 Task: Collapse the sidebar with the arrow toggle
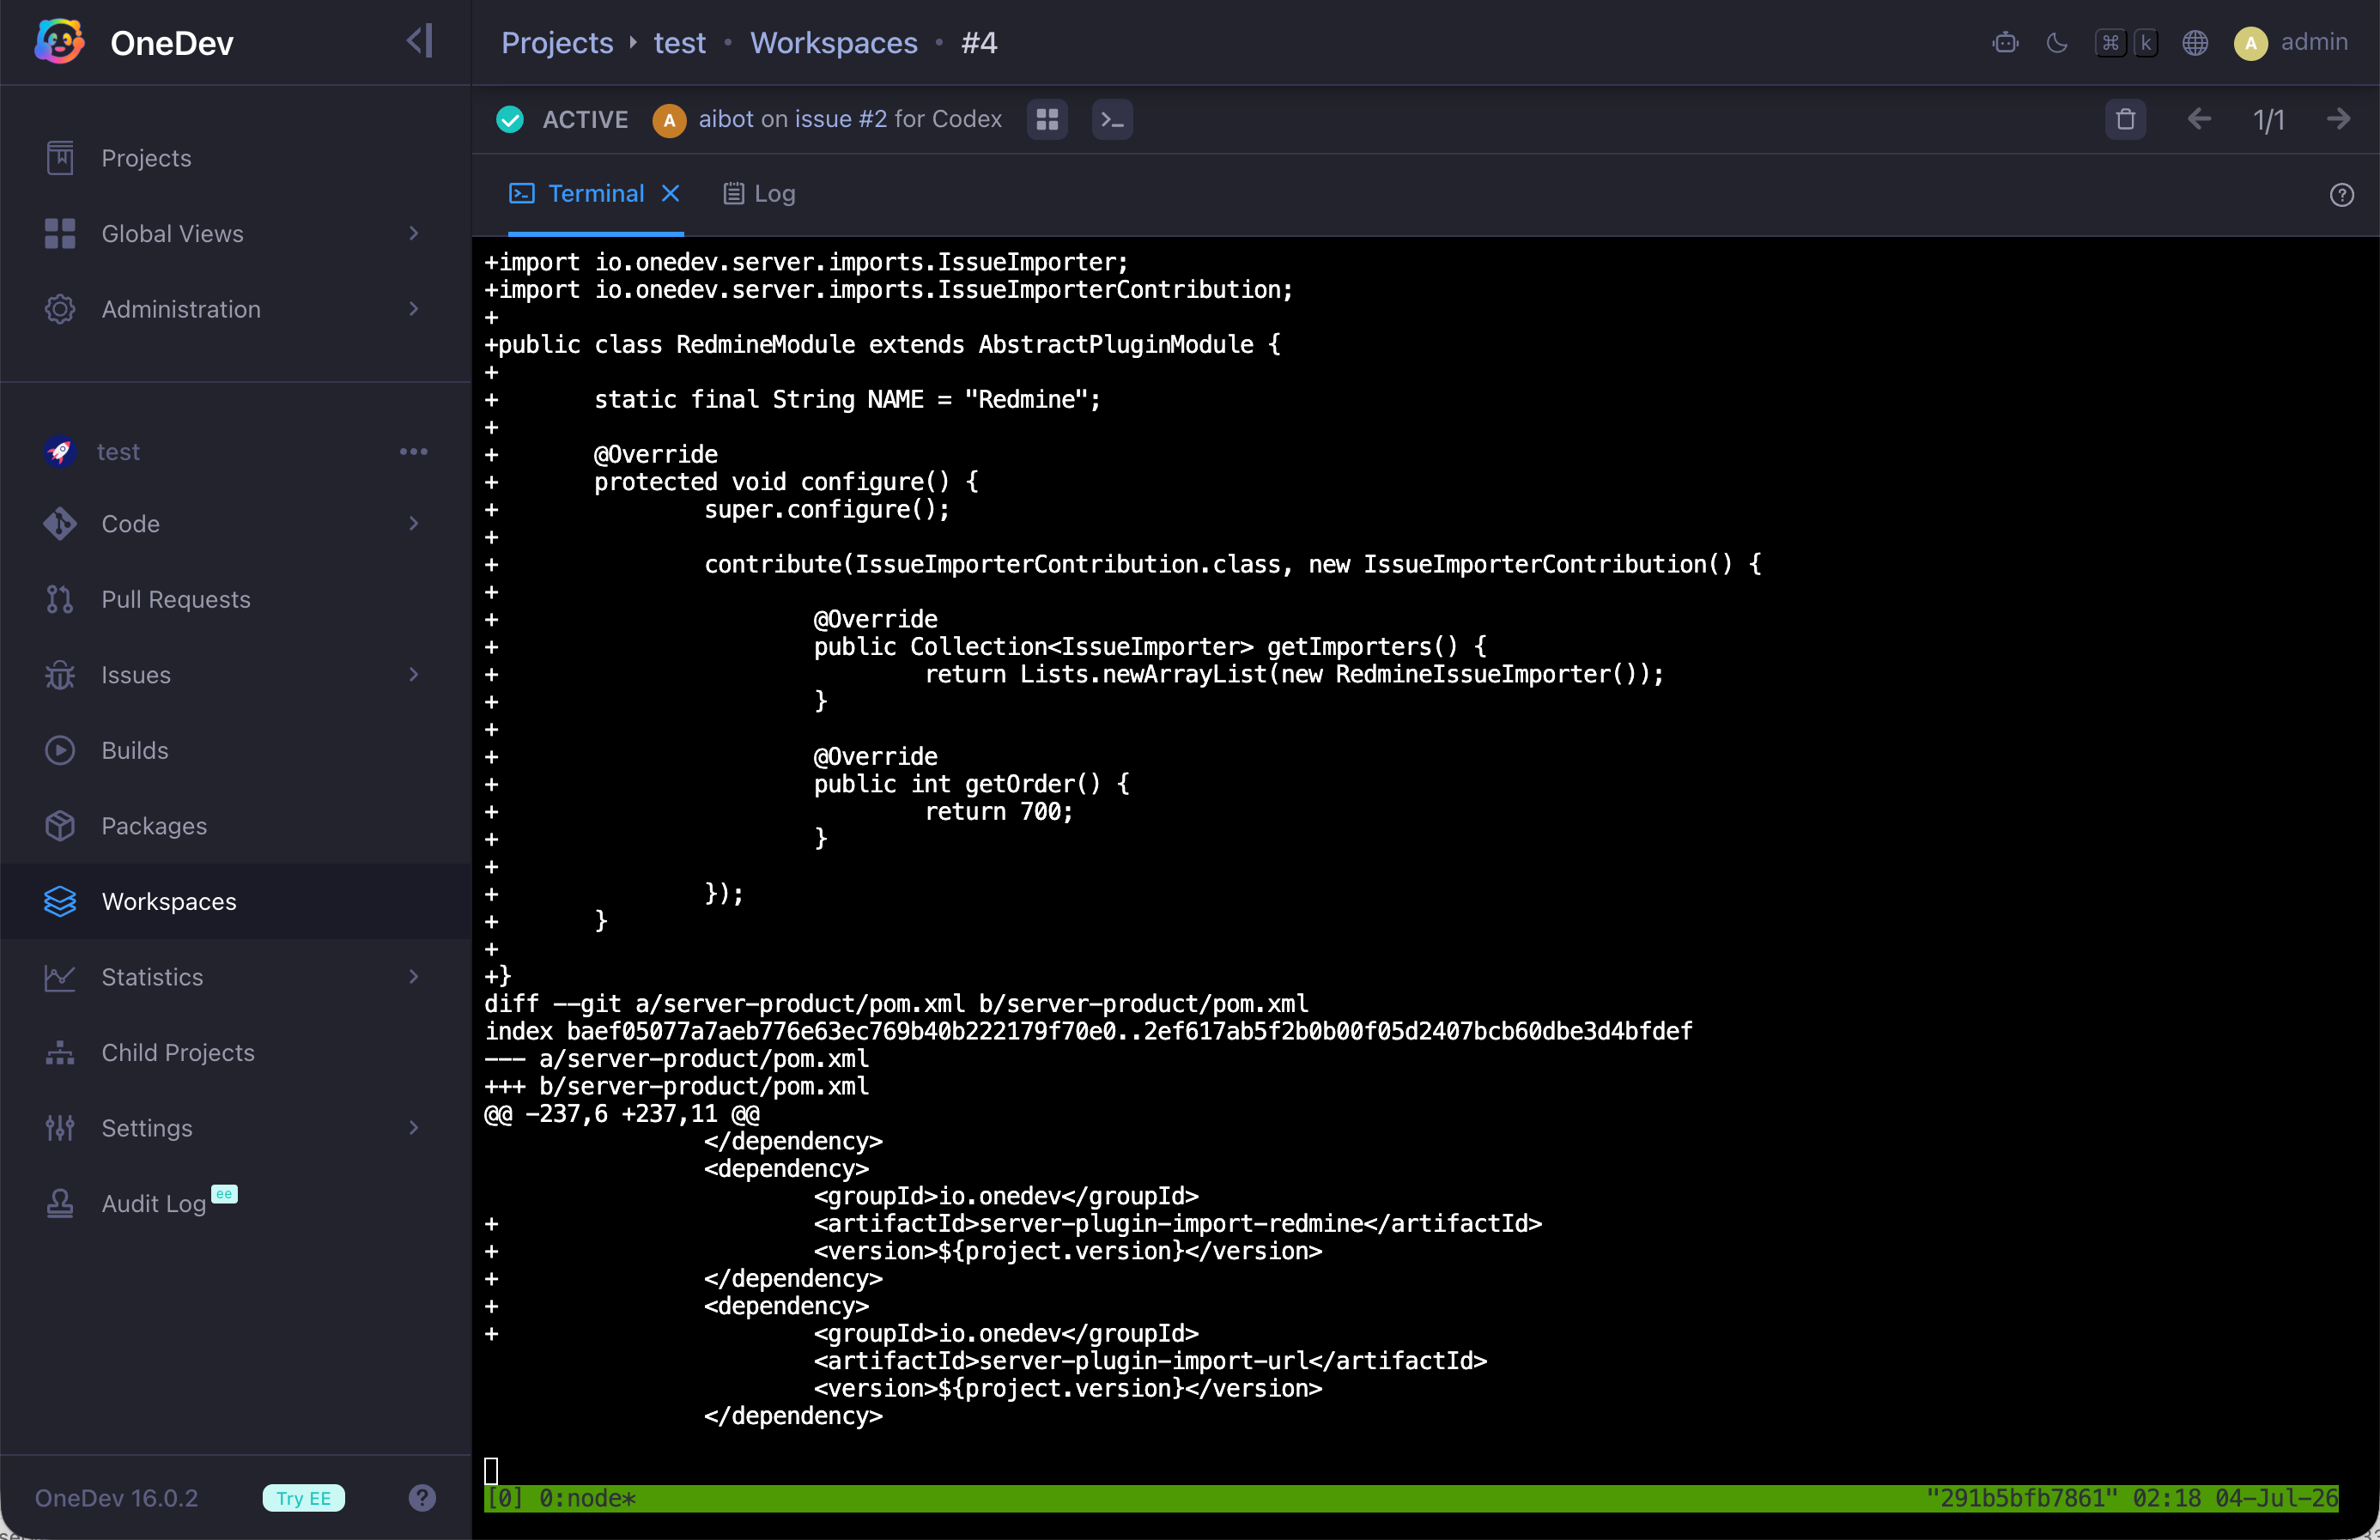420,41
